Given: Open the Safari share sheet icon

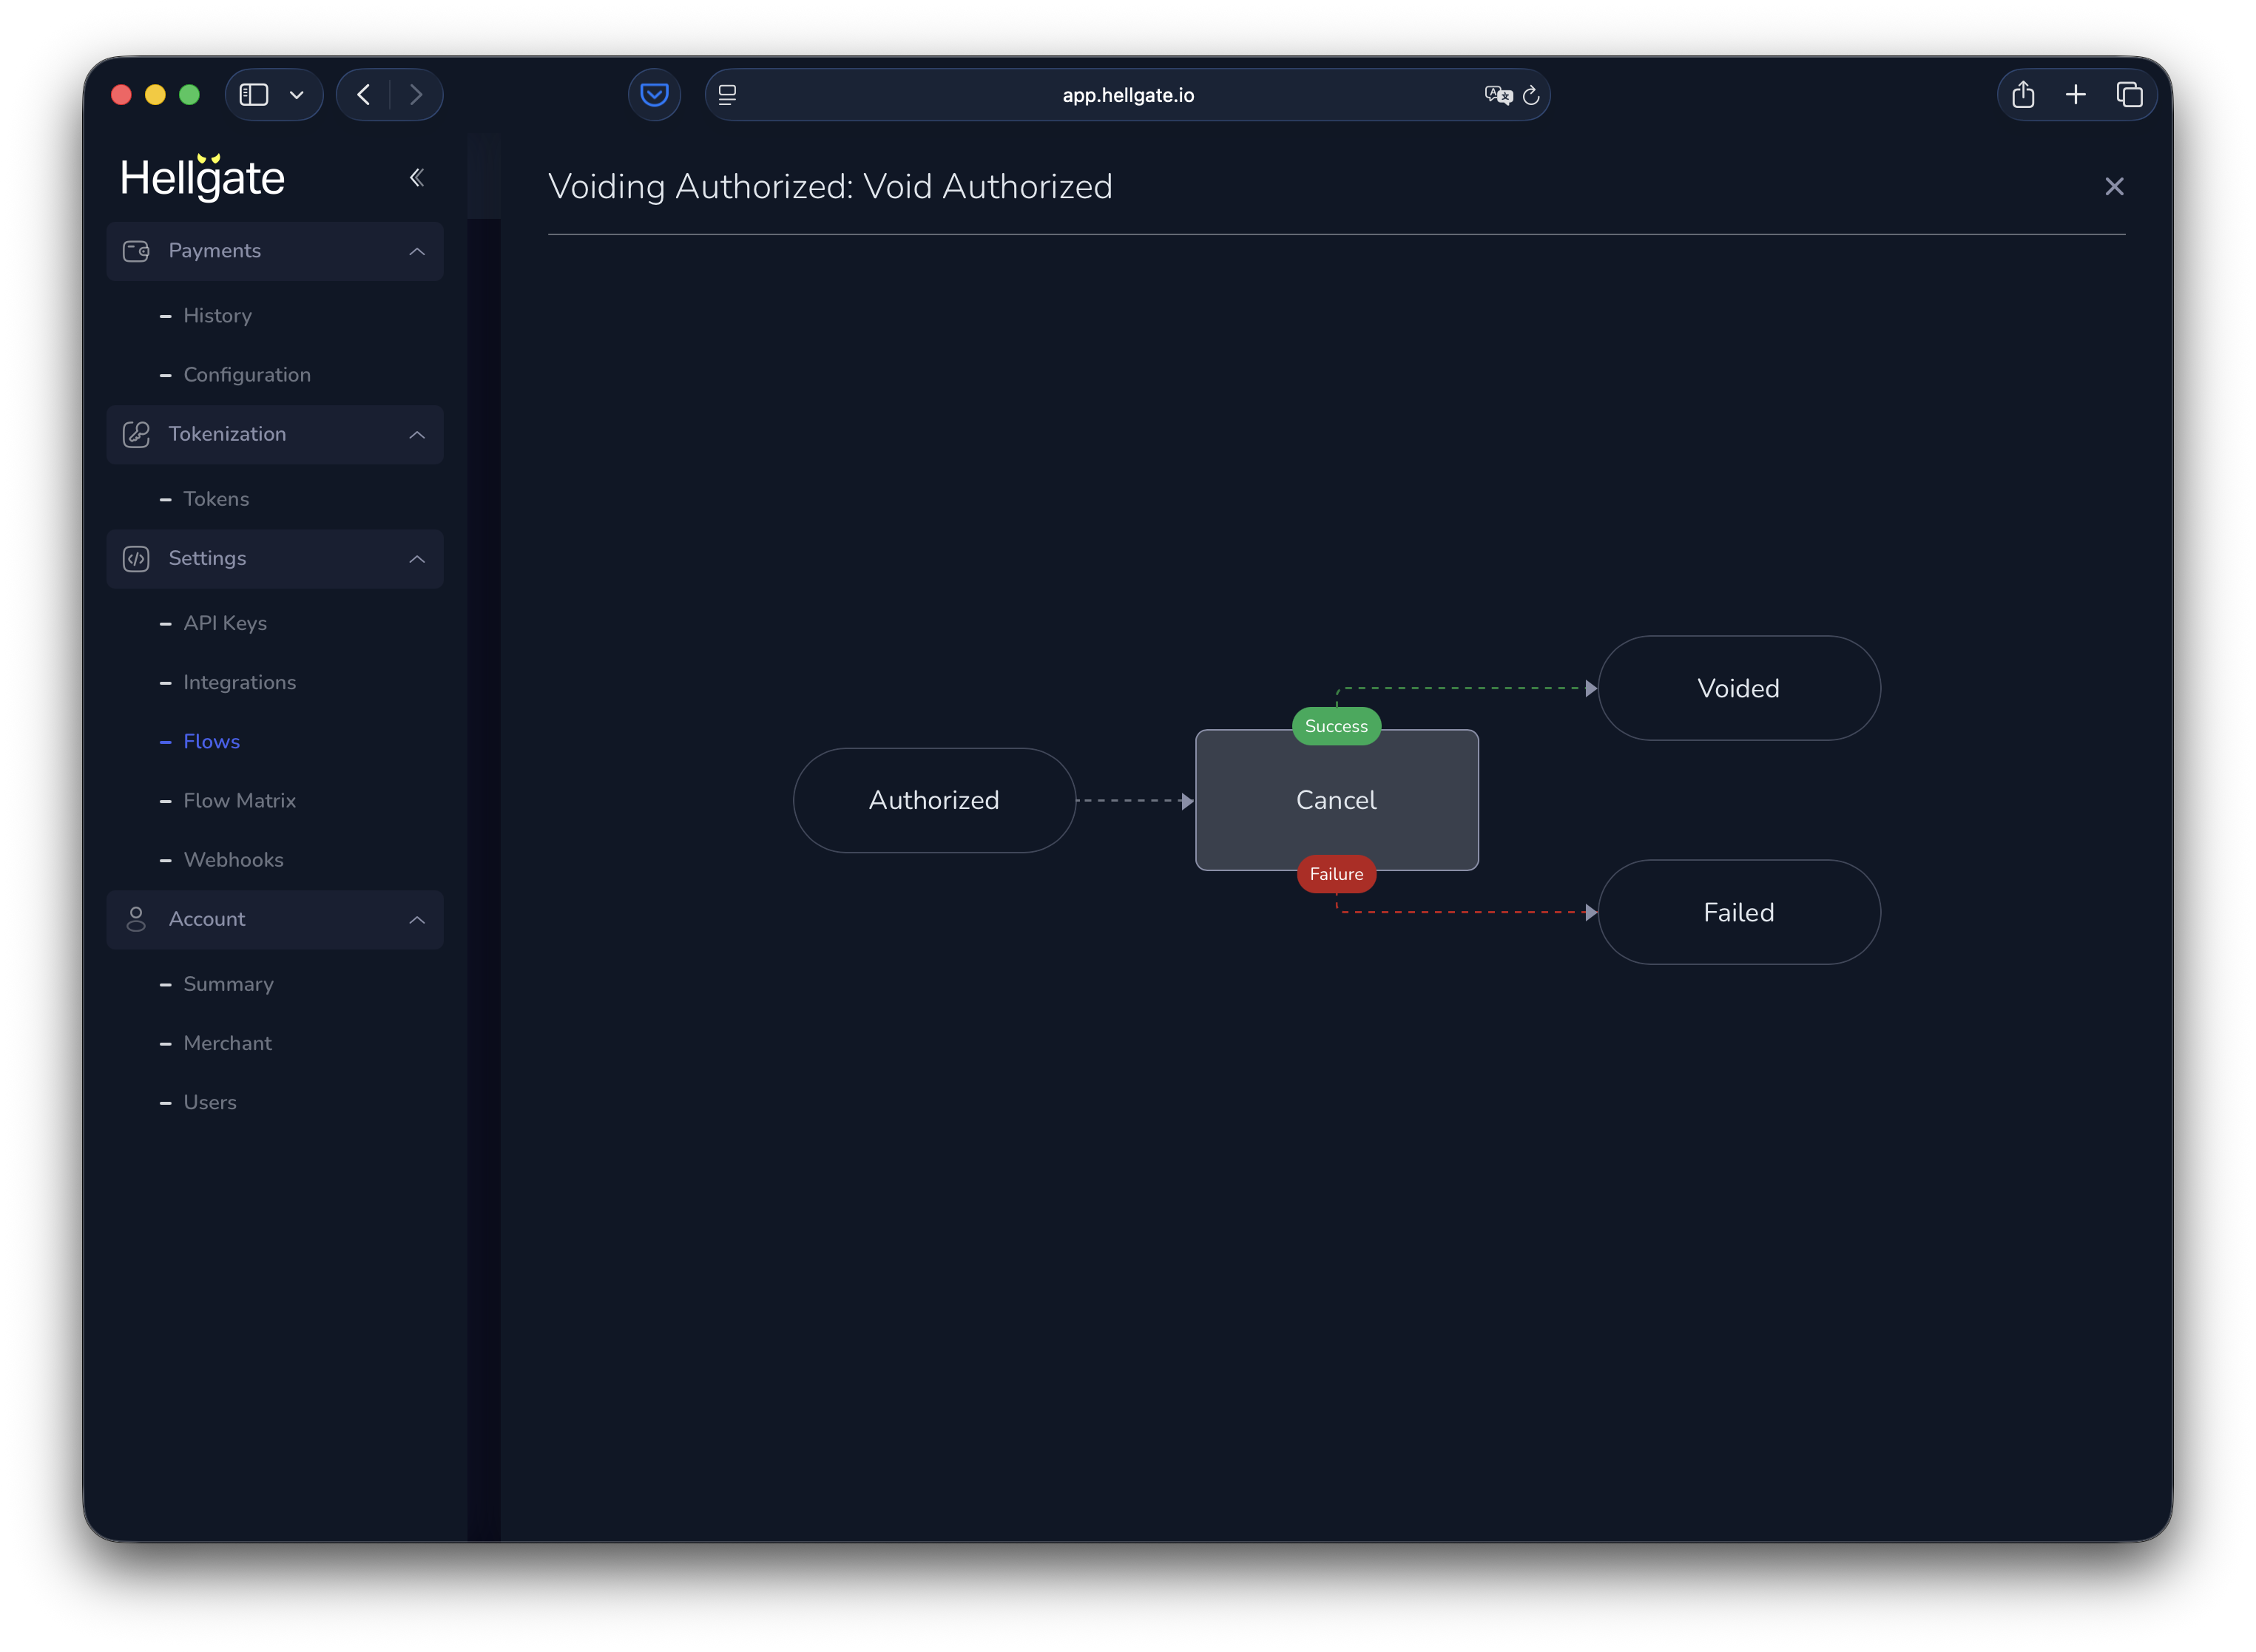Looking at the screenshot, I should pos(2023,94).
